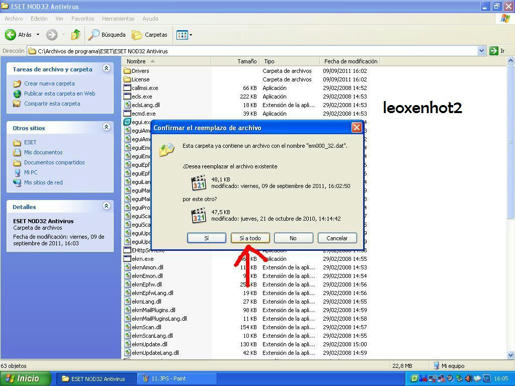The height and width of the screenshot is (386, 515).
Task: Collapse Tareas de archivo y carpeta panel
Action: coord(106,68)
